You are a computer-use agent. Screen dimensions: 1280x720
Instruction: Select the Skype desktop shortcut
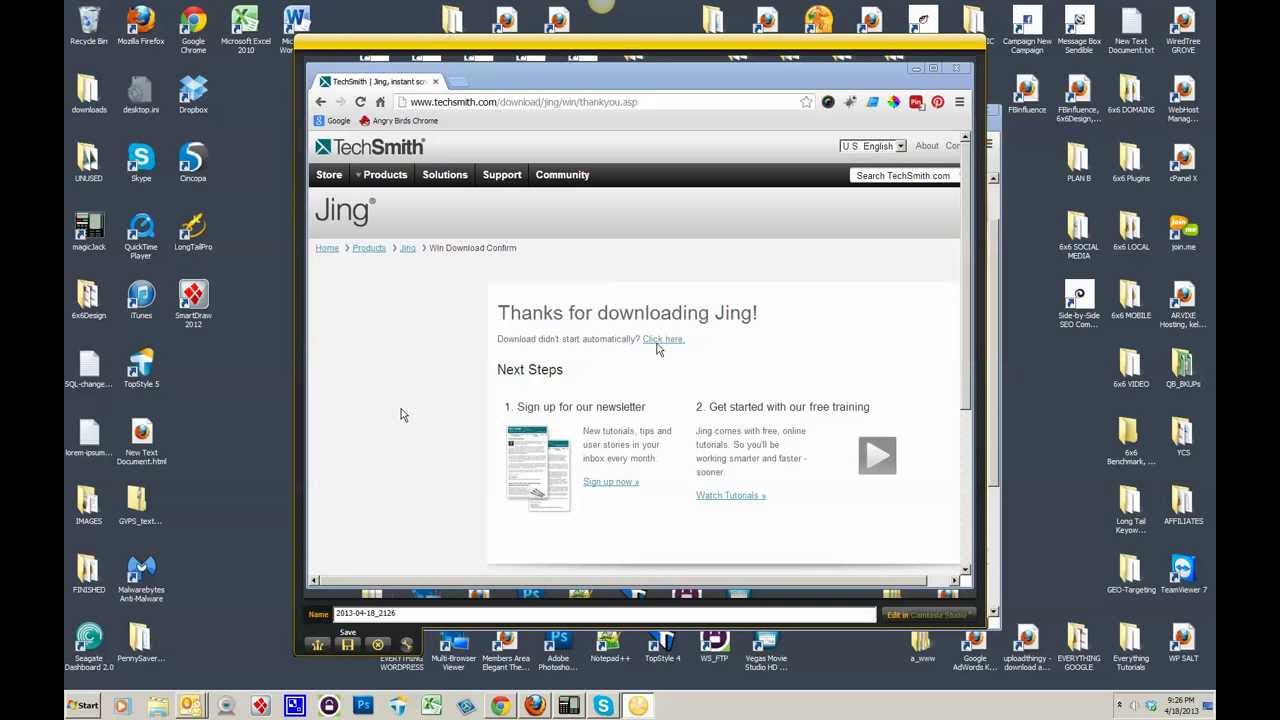141,164
